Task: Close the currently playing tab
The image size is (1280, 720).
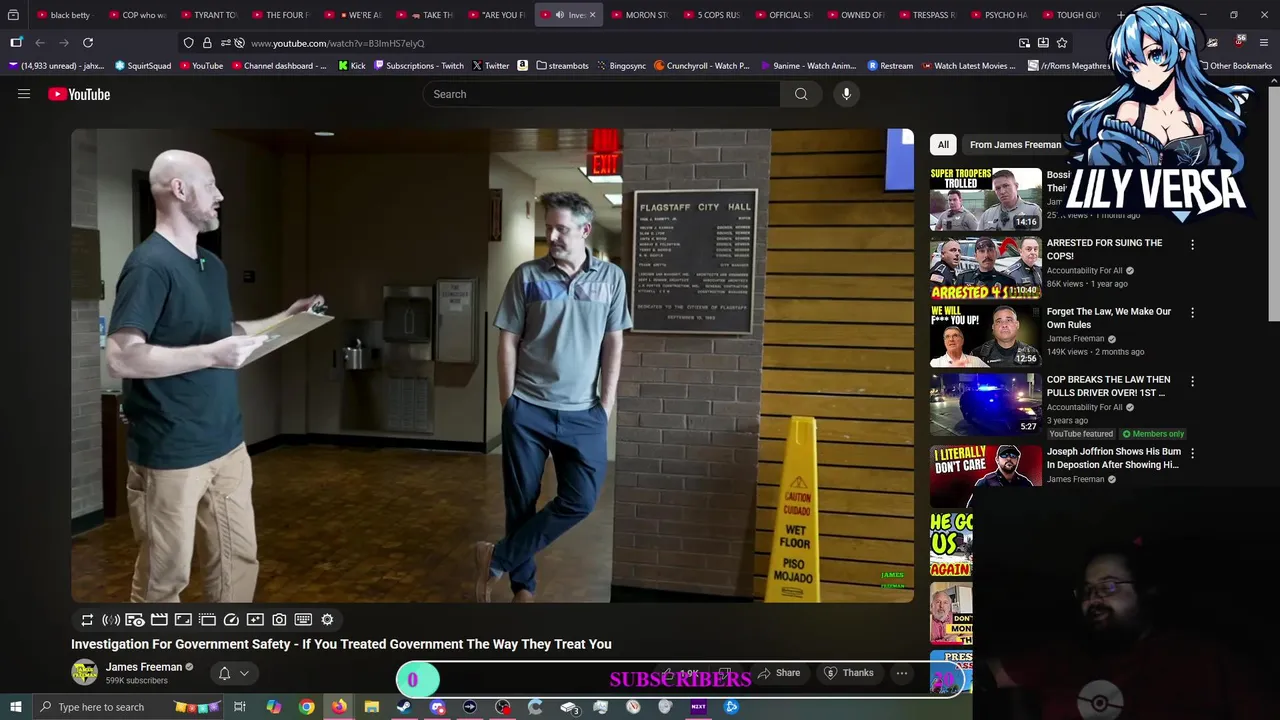Action: coord(592,15)
